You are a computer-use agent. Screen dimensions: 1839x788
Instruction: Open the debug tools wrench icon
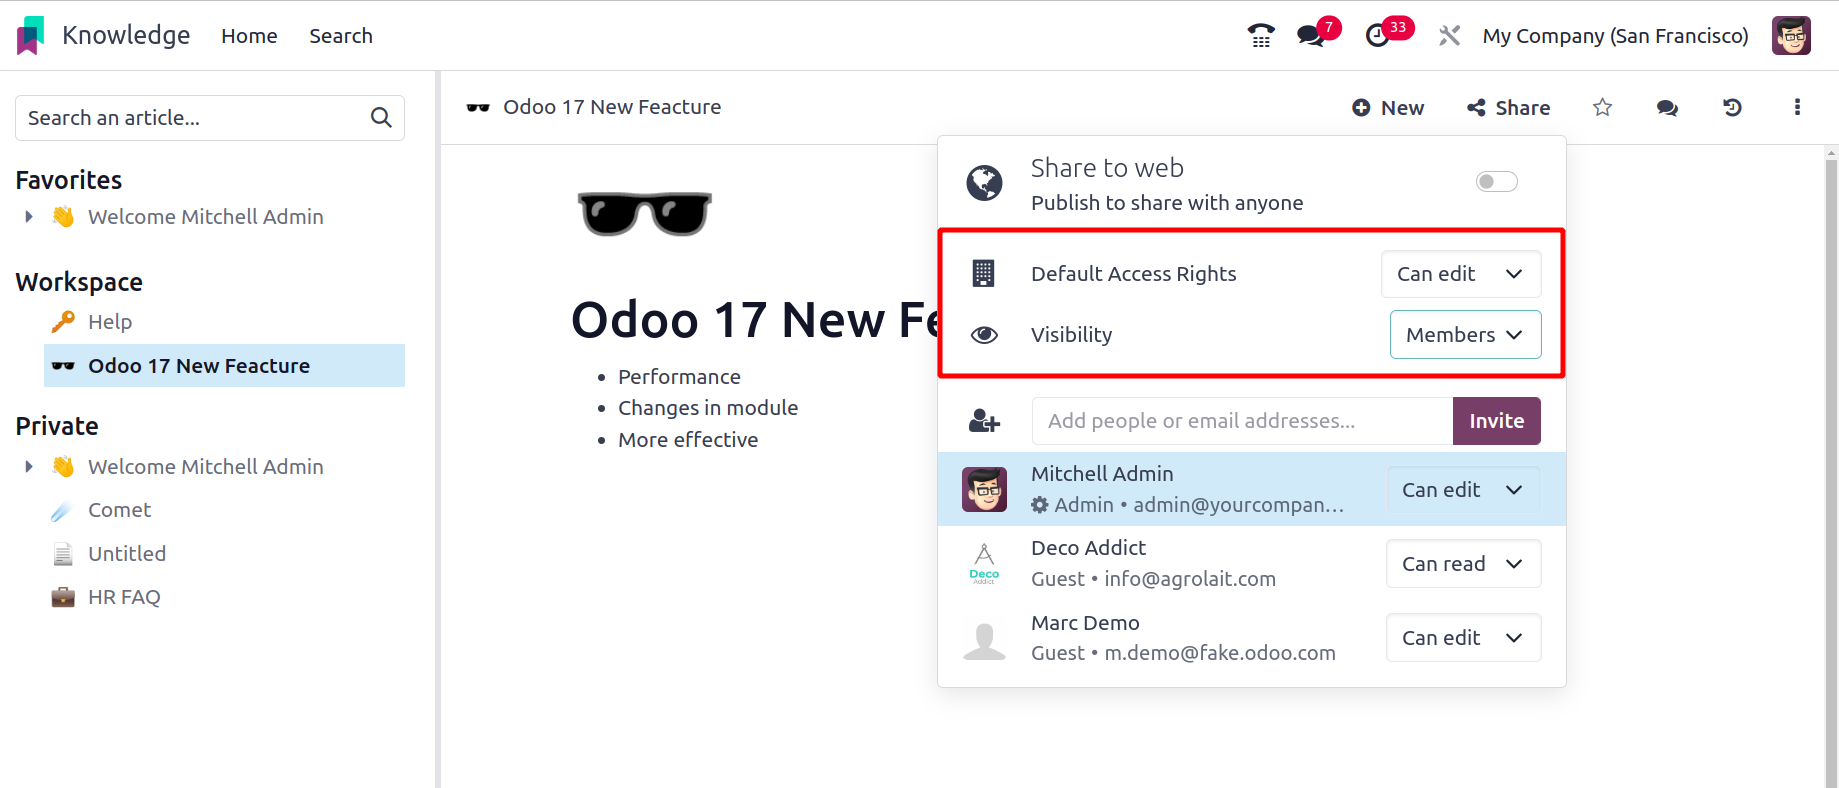coord(1449,36)
